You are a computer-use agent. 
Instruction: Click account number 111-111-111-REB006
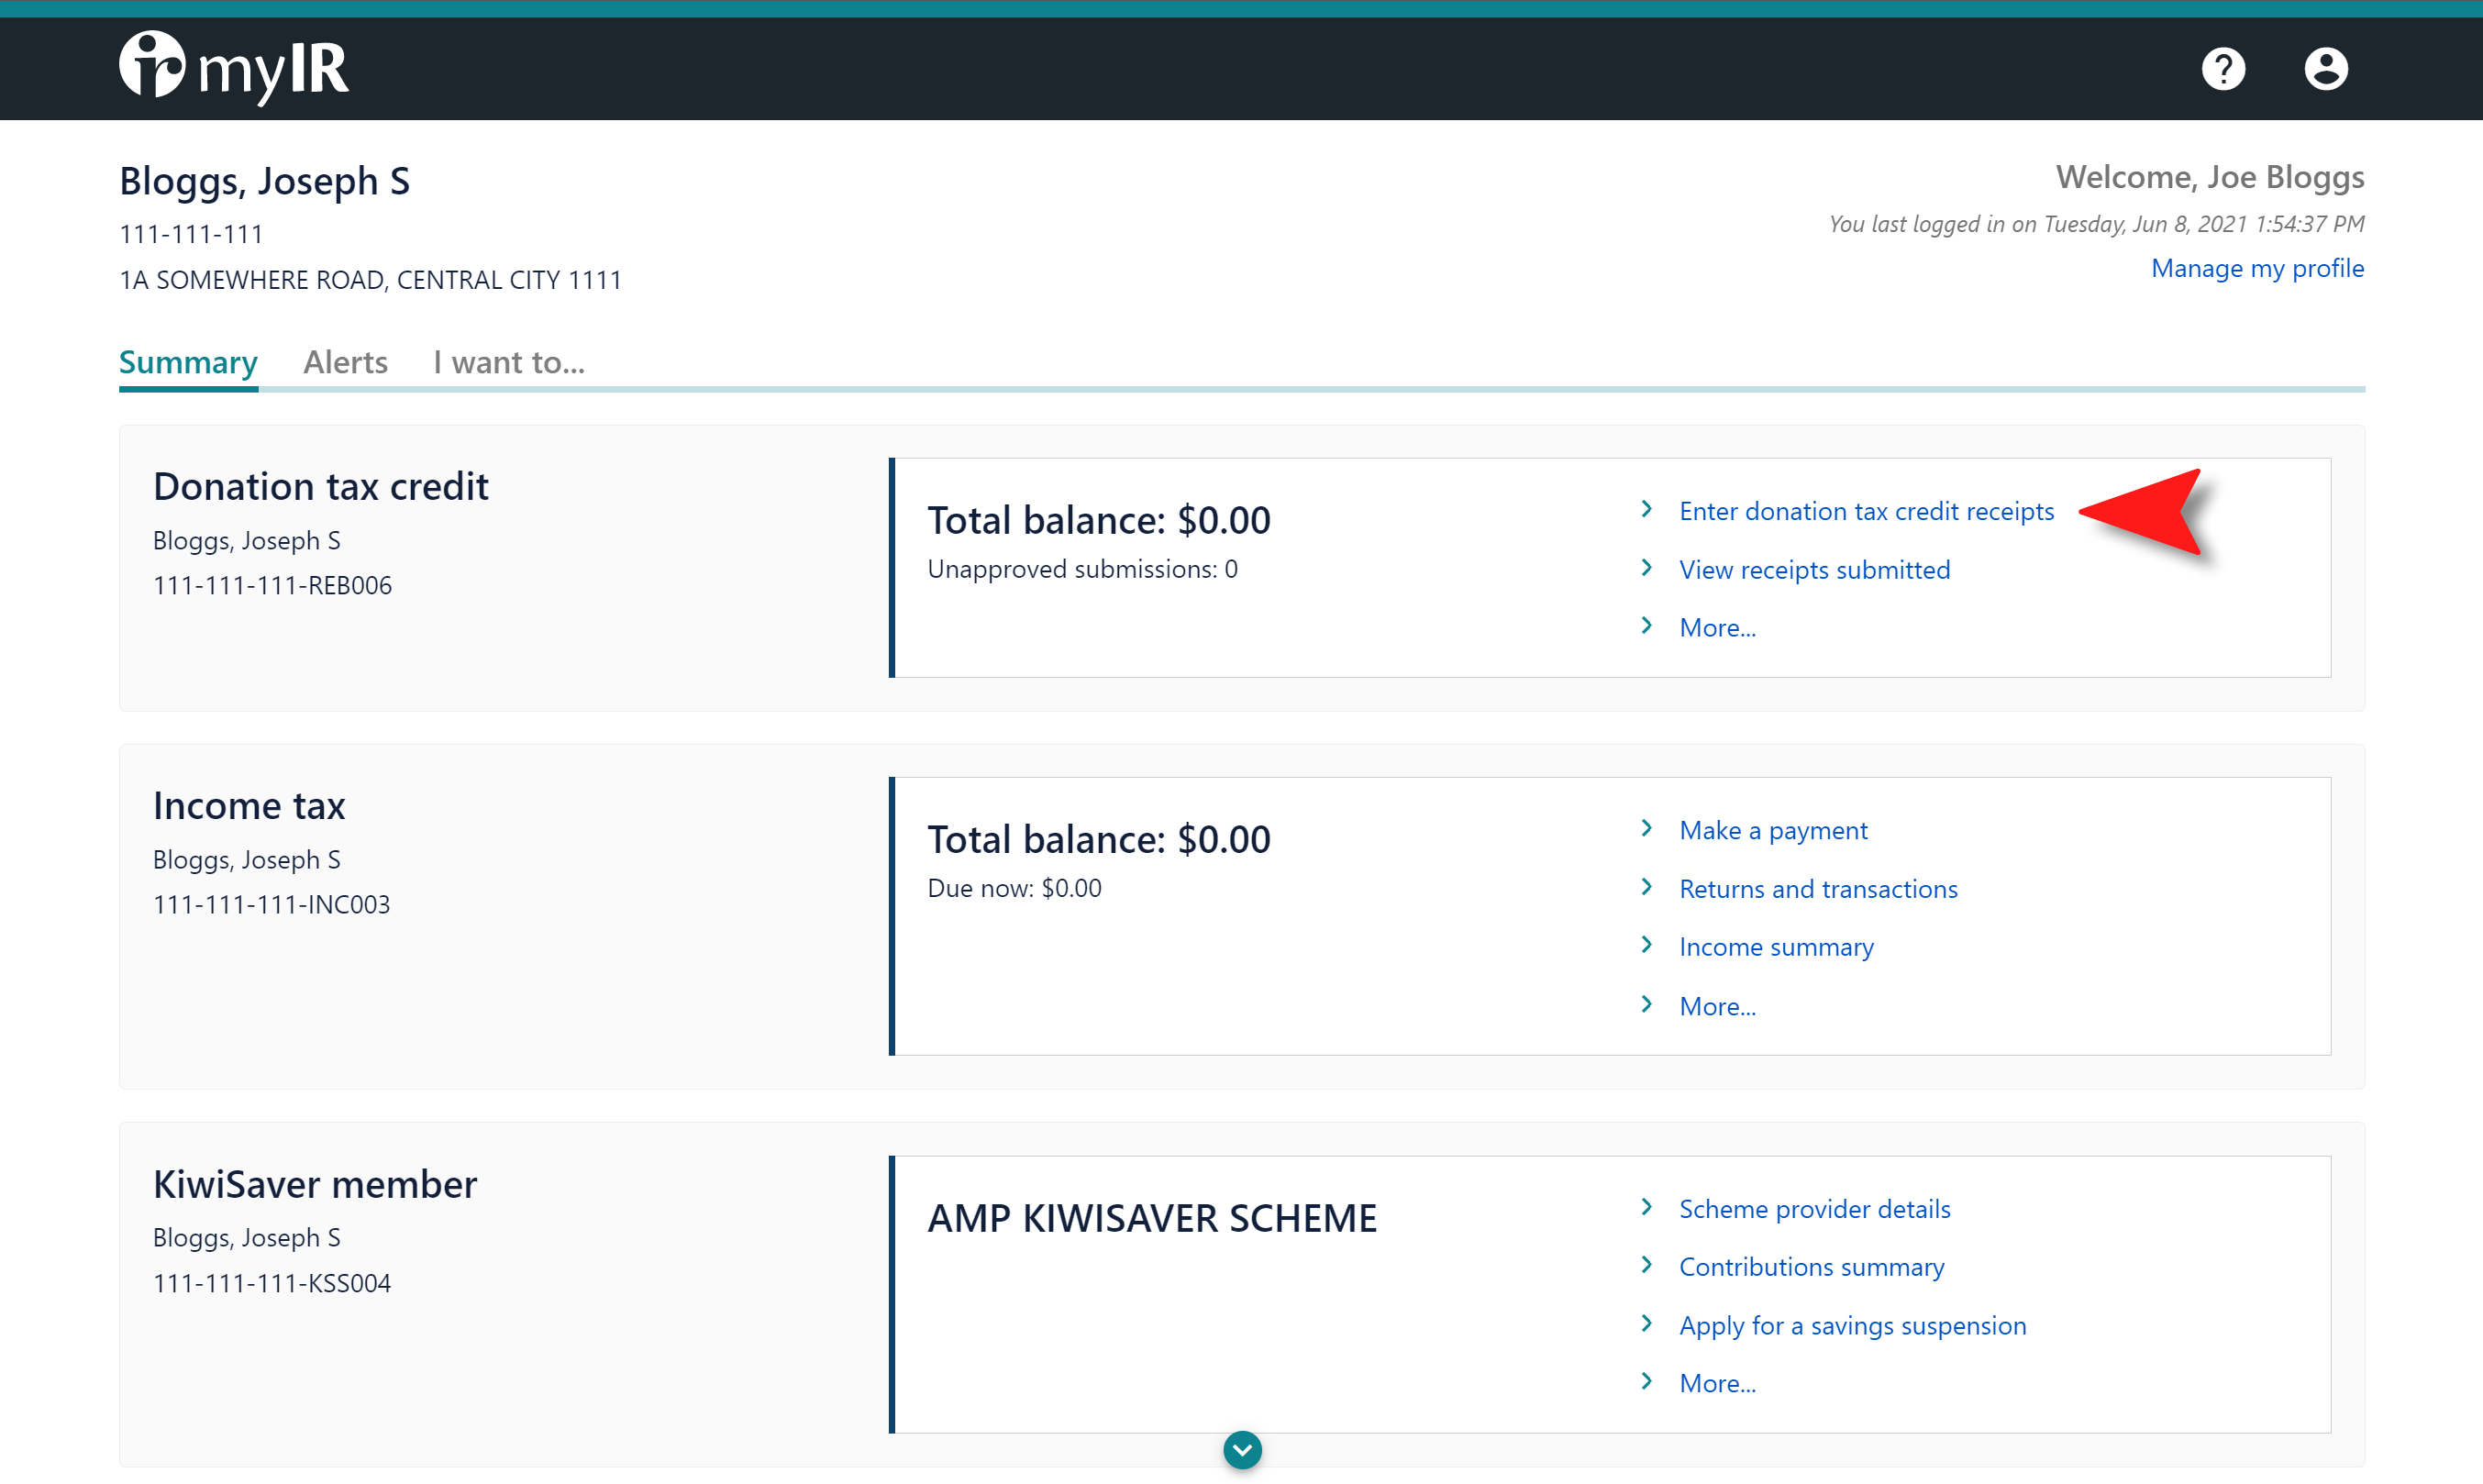272,585
